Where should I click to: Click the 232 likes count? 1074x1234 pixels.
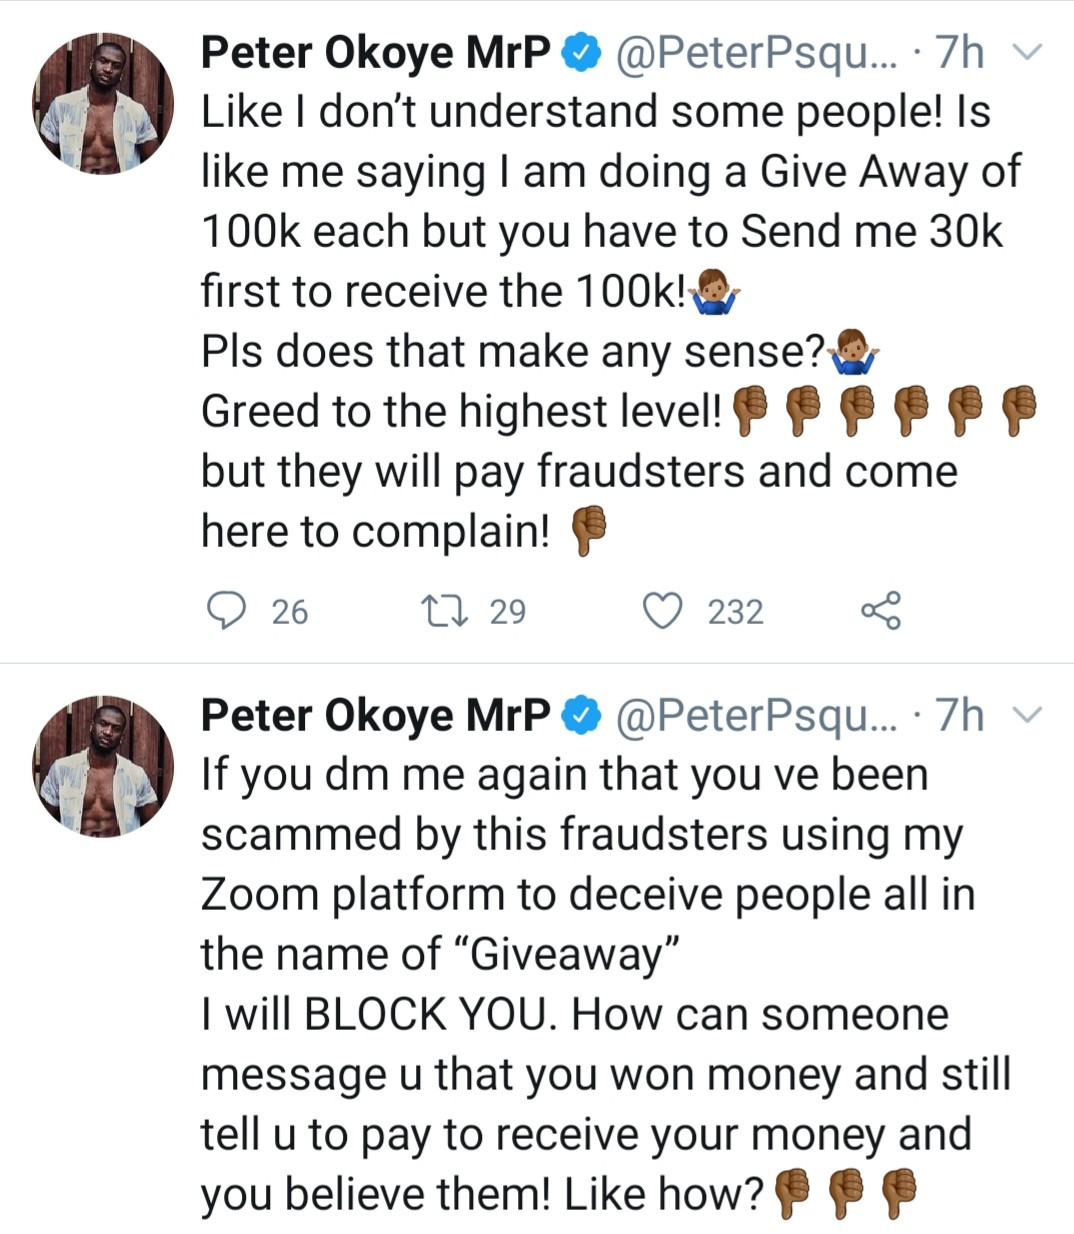735,611
